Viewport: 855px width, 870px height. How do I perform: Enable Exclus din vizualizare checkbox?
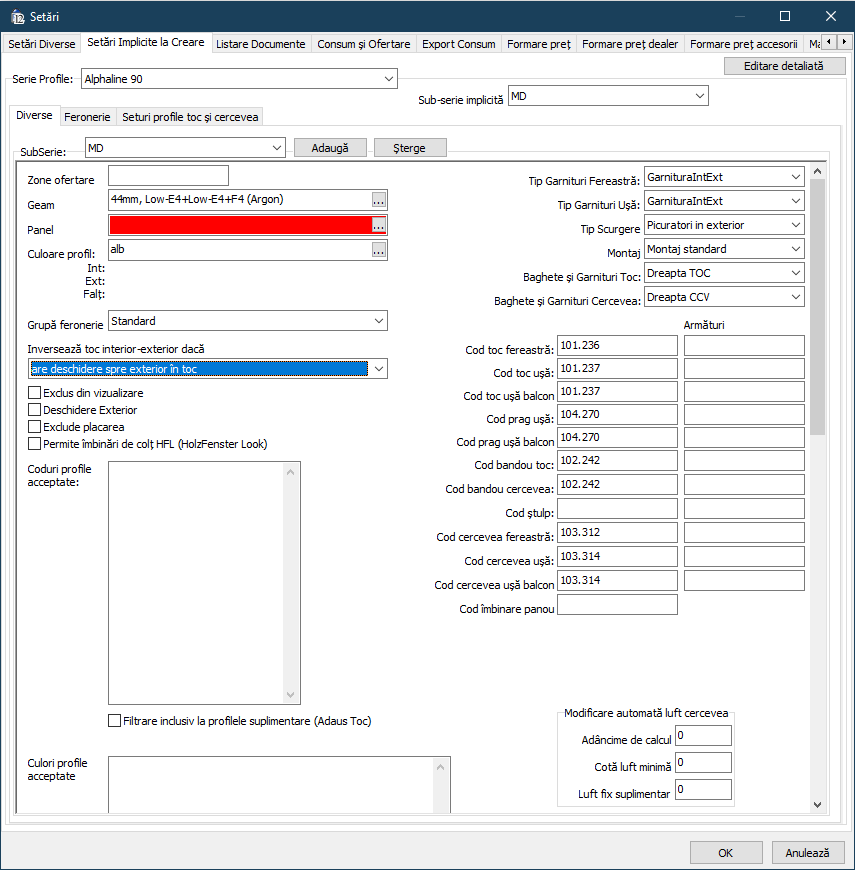coord(35,393)
